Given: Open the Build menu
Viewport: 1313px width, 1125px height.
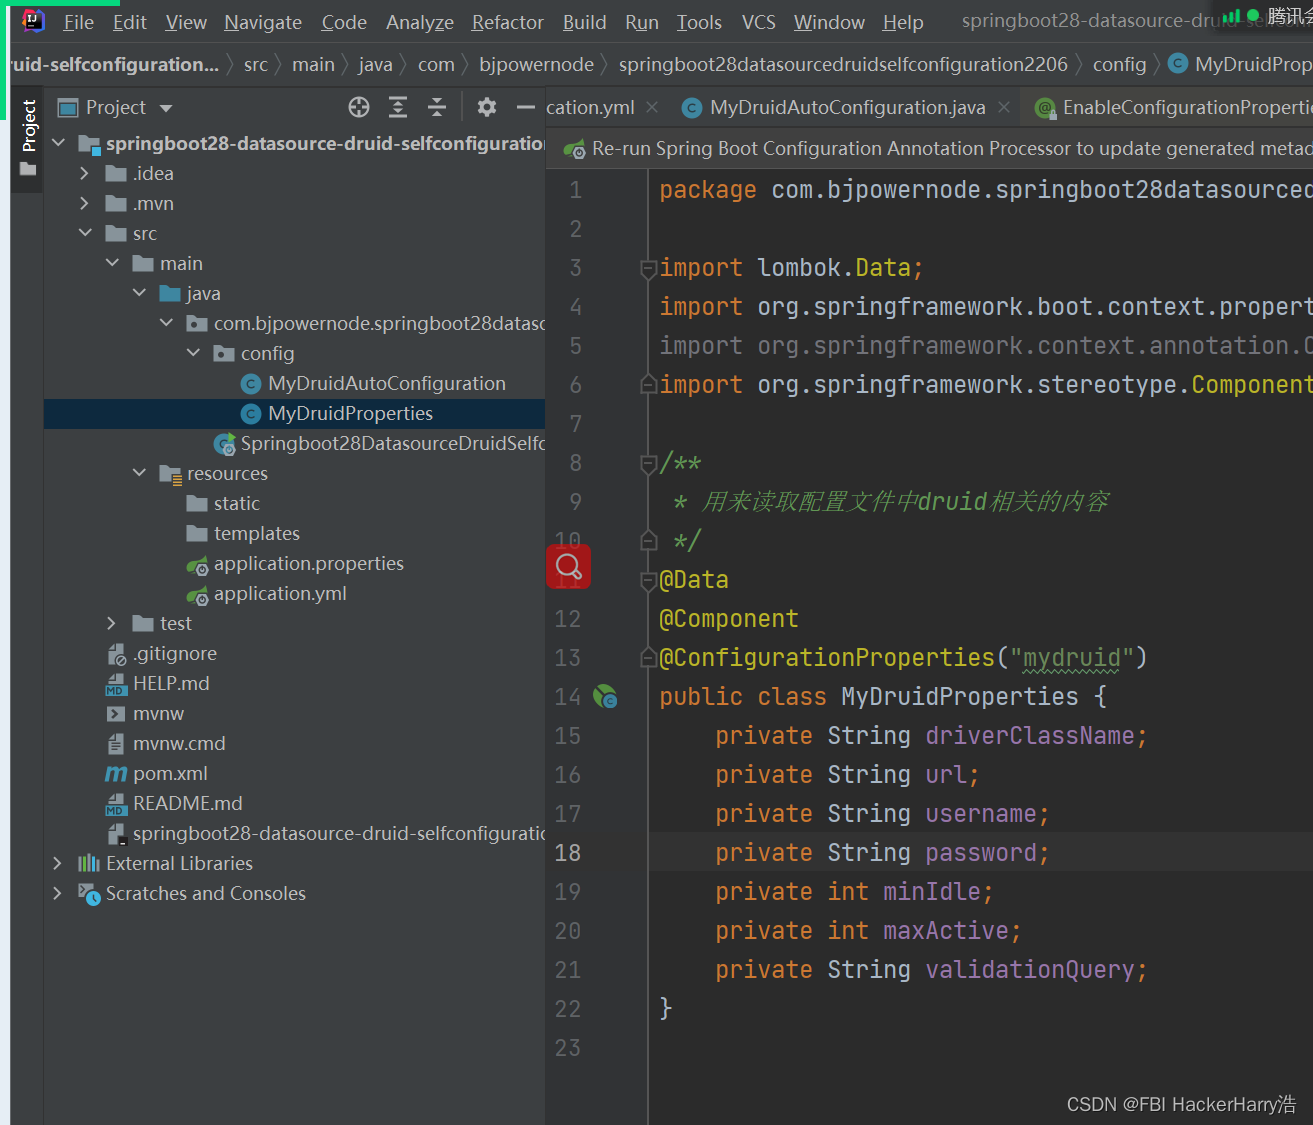Looking at the screenshot, I should pos(585,22).
